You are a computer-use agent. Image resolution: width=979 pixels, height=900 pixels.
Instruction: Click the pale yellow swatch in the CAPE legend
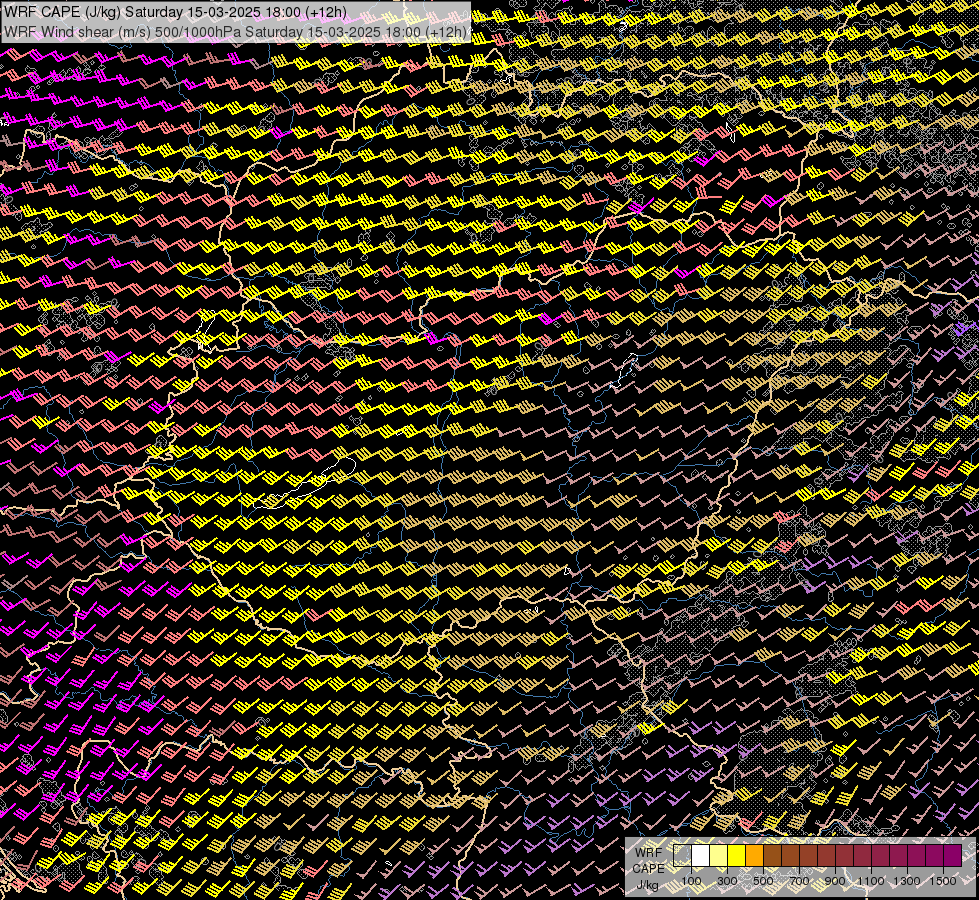[x=719, y=856]
